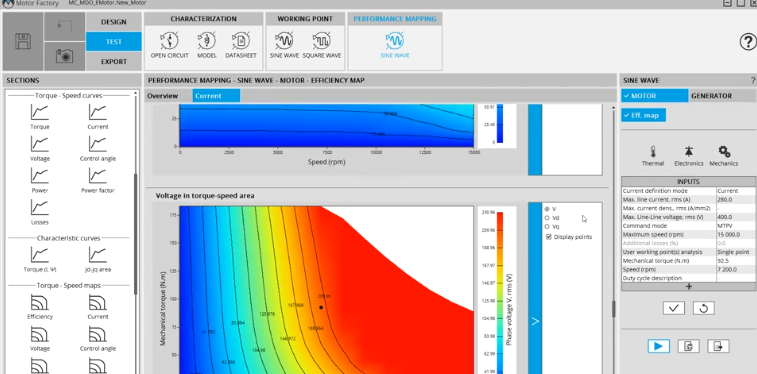Open the Current torque-speed map
The height and width of the screenshot is (374, 757).
pyautogui.click(x=98, y=307)
